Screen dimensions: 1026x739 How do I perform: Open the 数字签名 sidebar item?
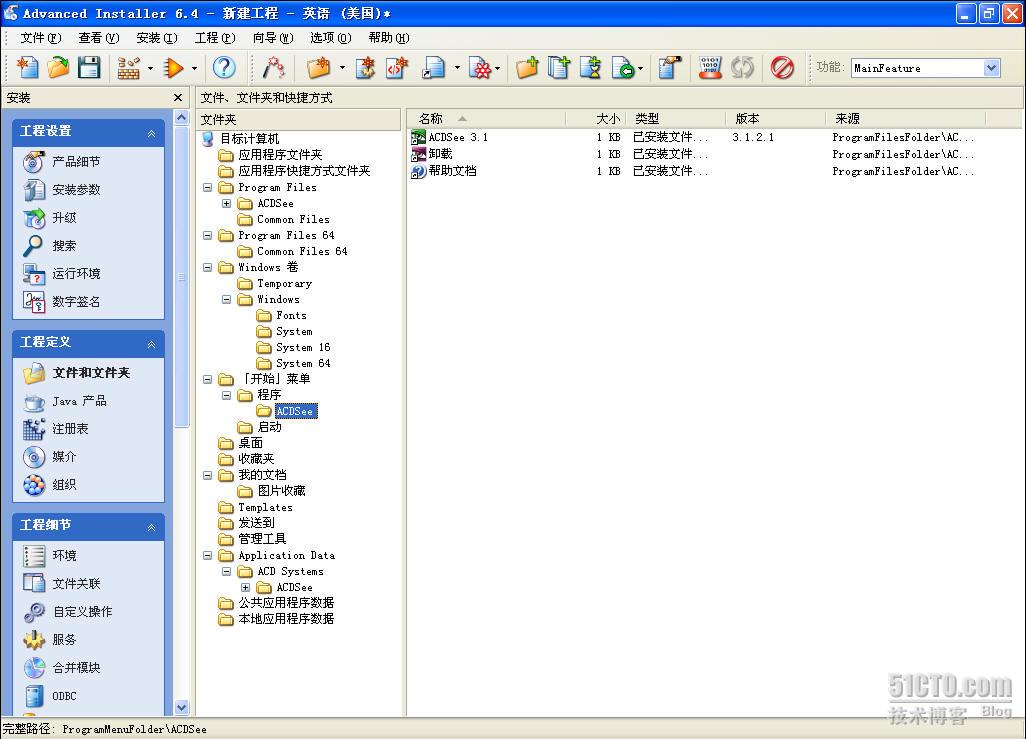pos(62,302)
